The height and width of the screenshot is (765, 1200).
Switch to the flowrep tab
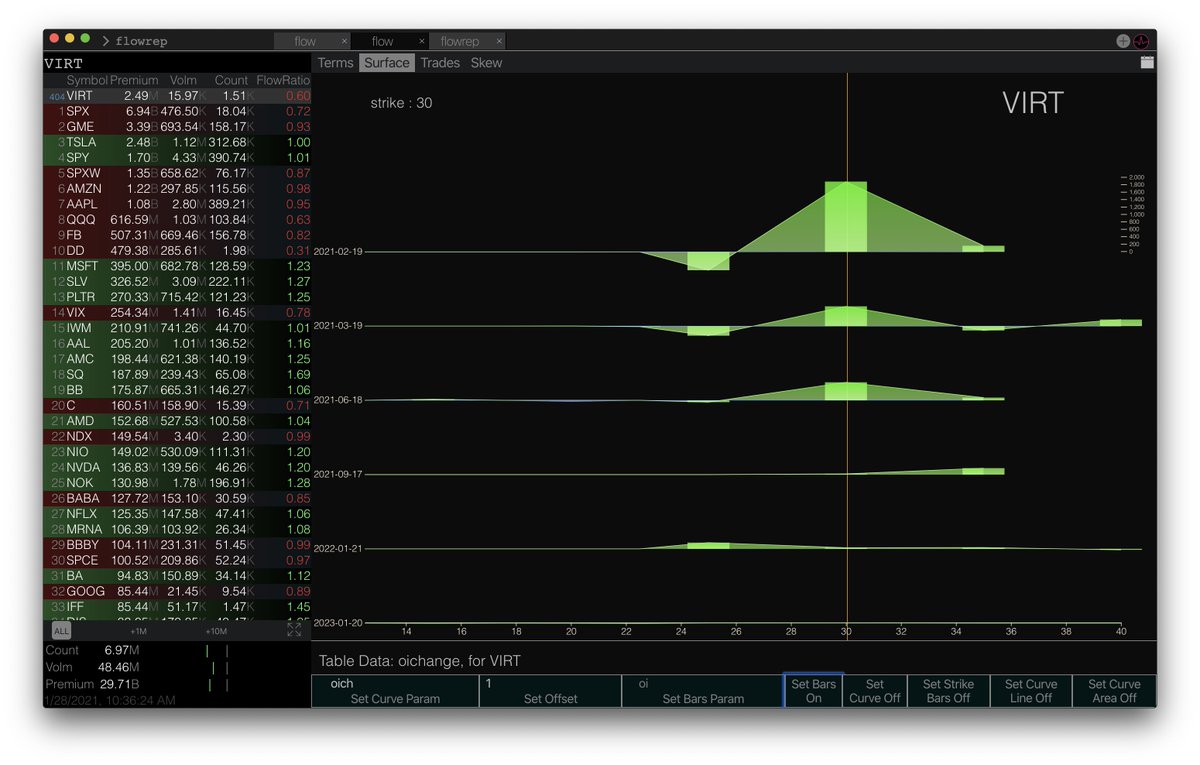[x=460, y=41]
